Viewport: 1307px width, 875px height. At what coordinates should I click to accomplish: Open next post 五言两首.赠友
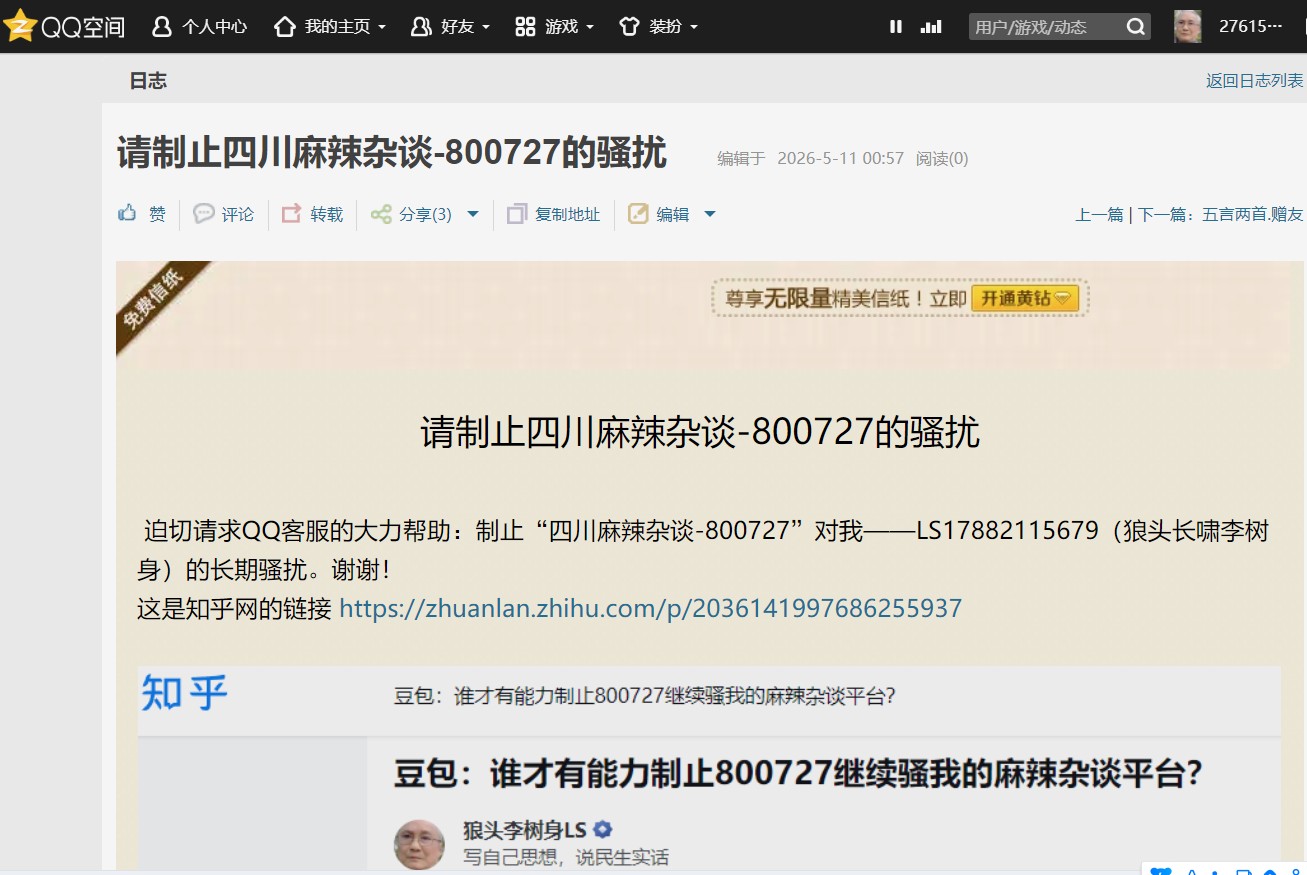1253,214
